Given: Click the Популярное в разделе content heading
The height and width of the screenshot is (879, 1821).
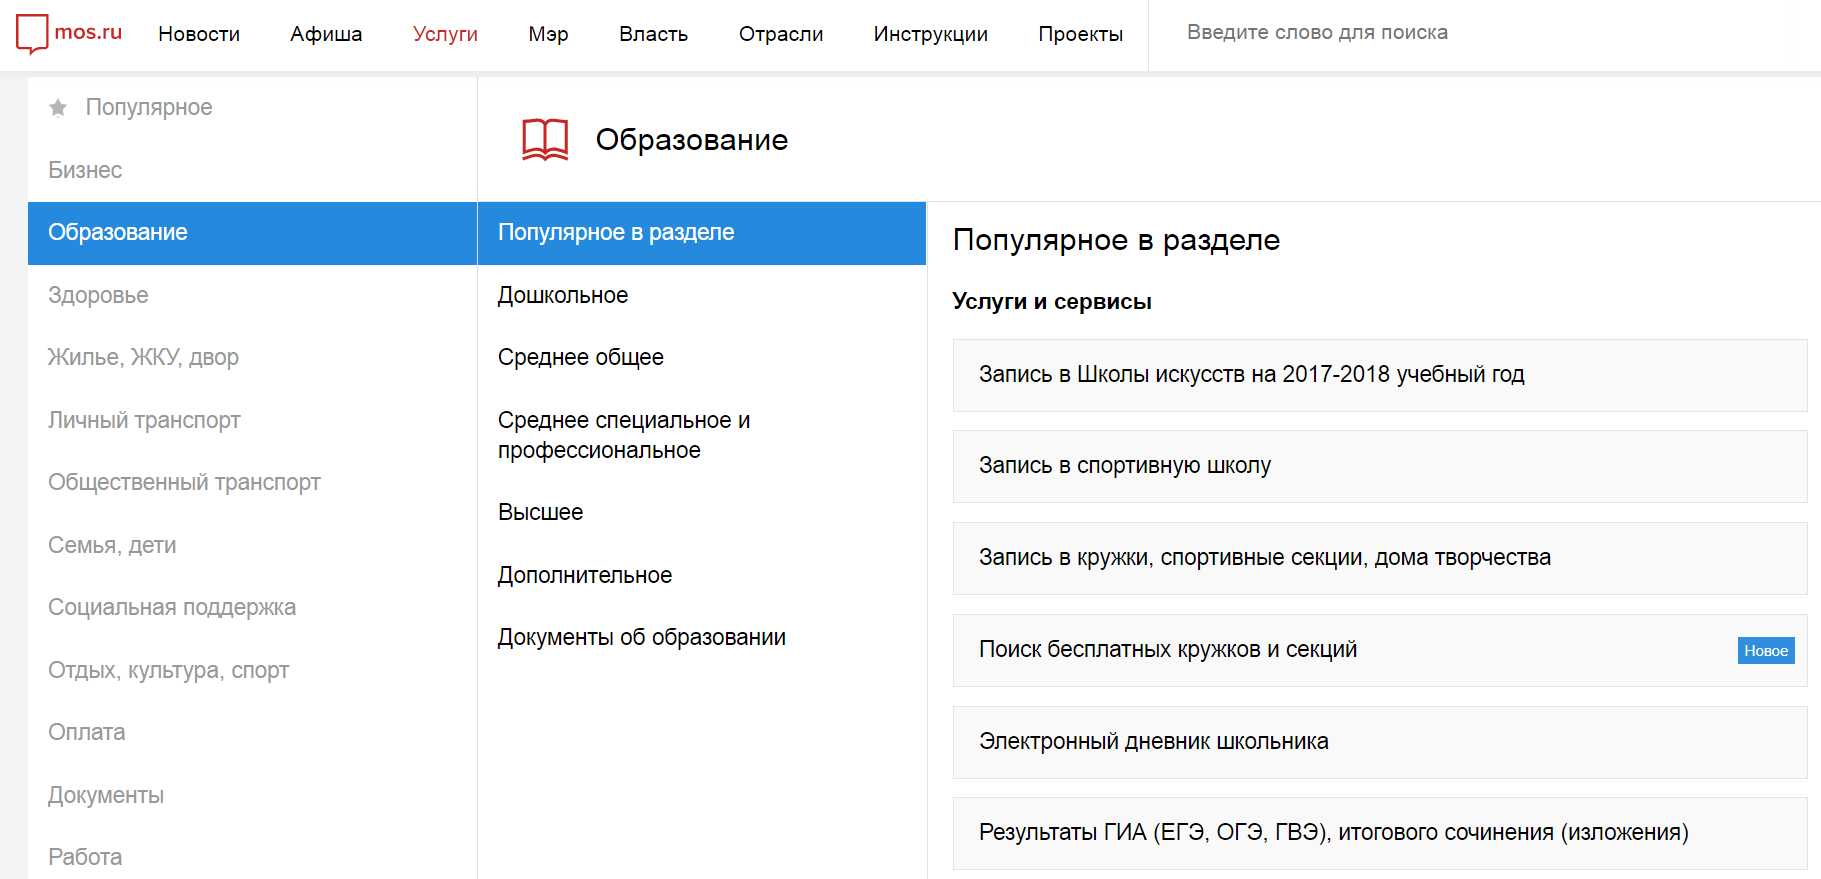Looking at the screenshot, I should 1116,240.
